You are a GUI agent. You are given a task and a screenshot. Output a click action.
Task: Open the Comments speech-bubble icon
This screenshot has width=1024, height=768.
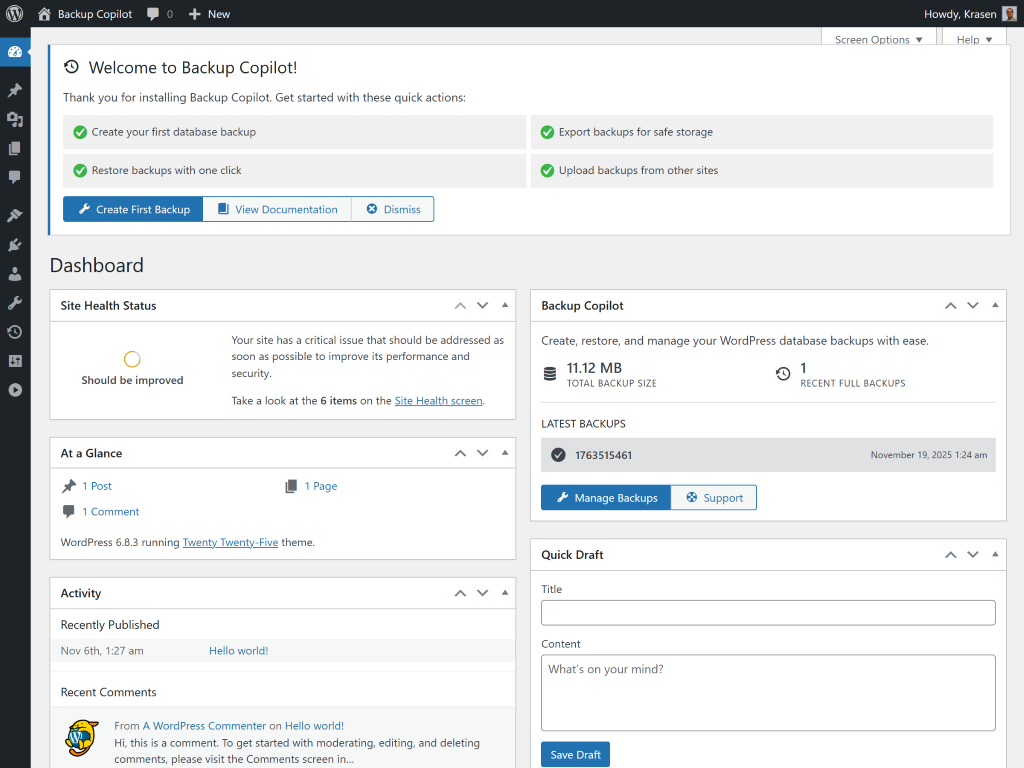[15, 177]
